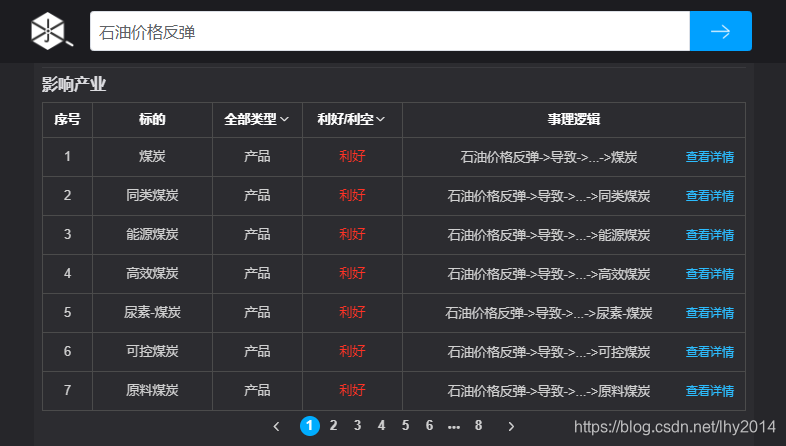Click the cube logo icon
The image size is (786, 446).
(x=52, y=31)
